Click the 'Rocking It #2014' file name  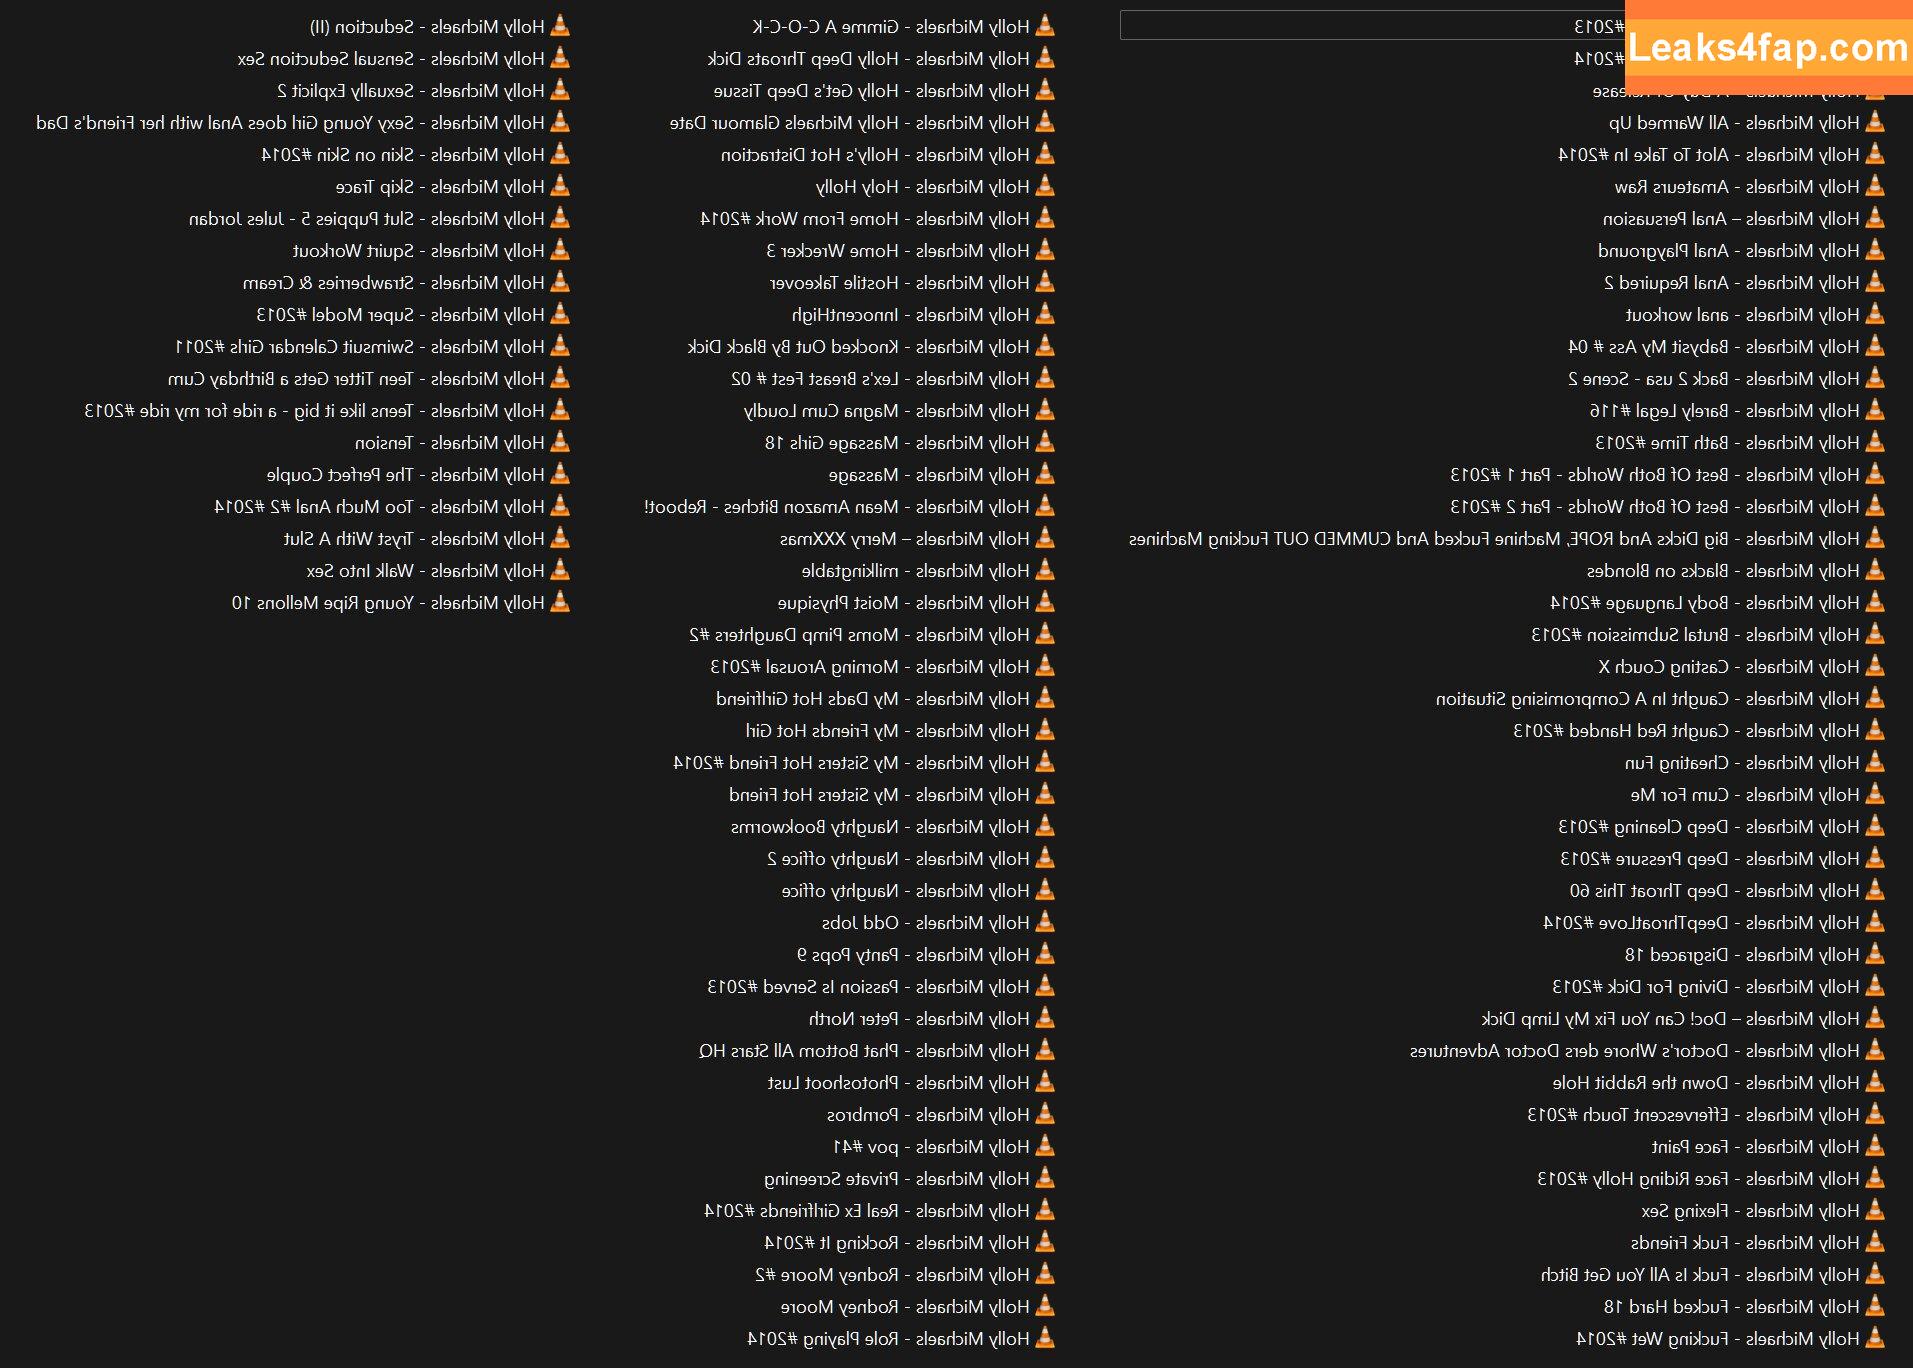(x=830, y=1243)
